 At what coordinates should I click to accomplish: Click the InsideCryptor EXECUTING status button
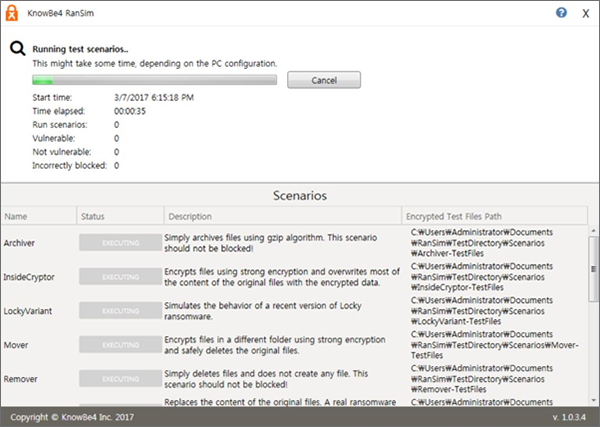121,277
